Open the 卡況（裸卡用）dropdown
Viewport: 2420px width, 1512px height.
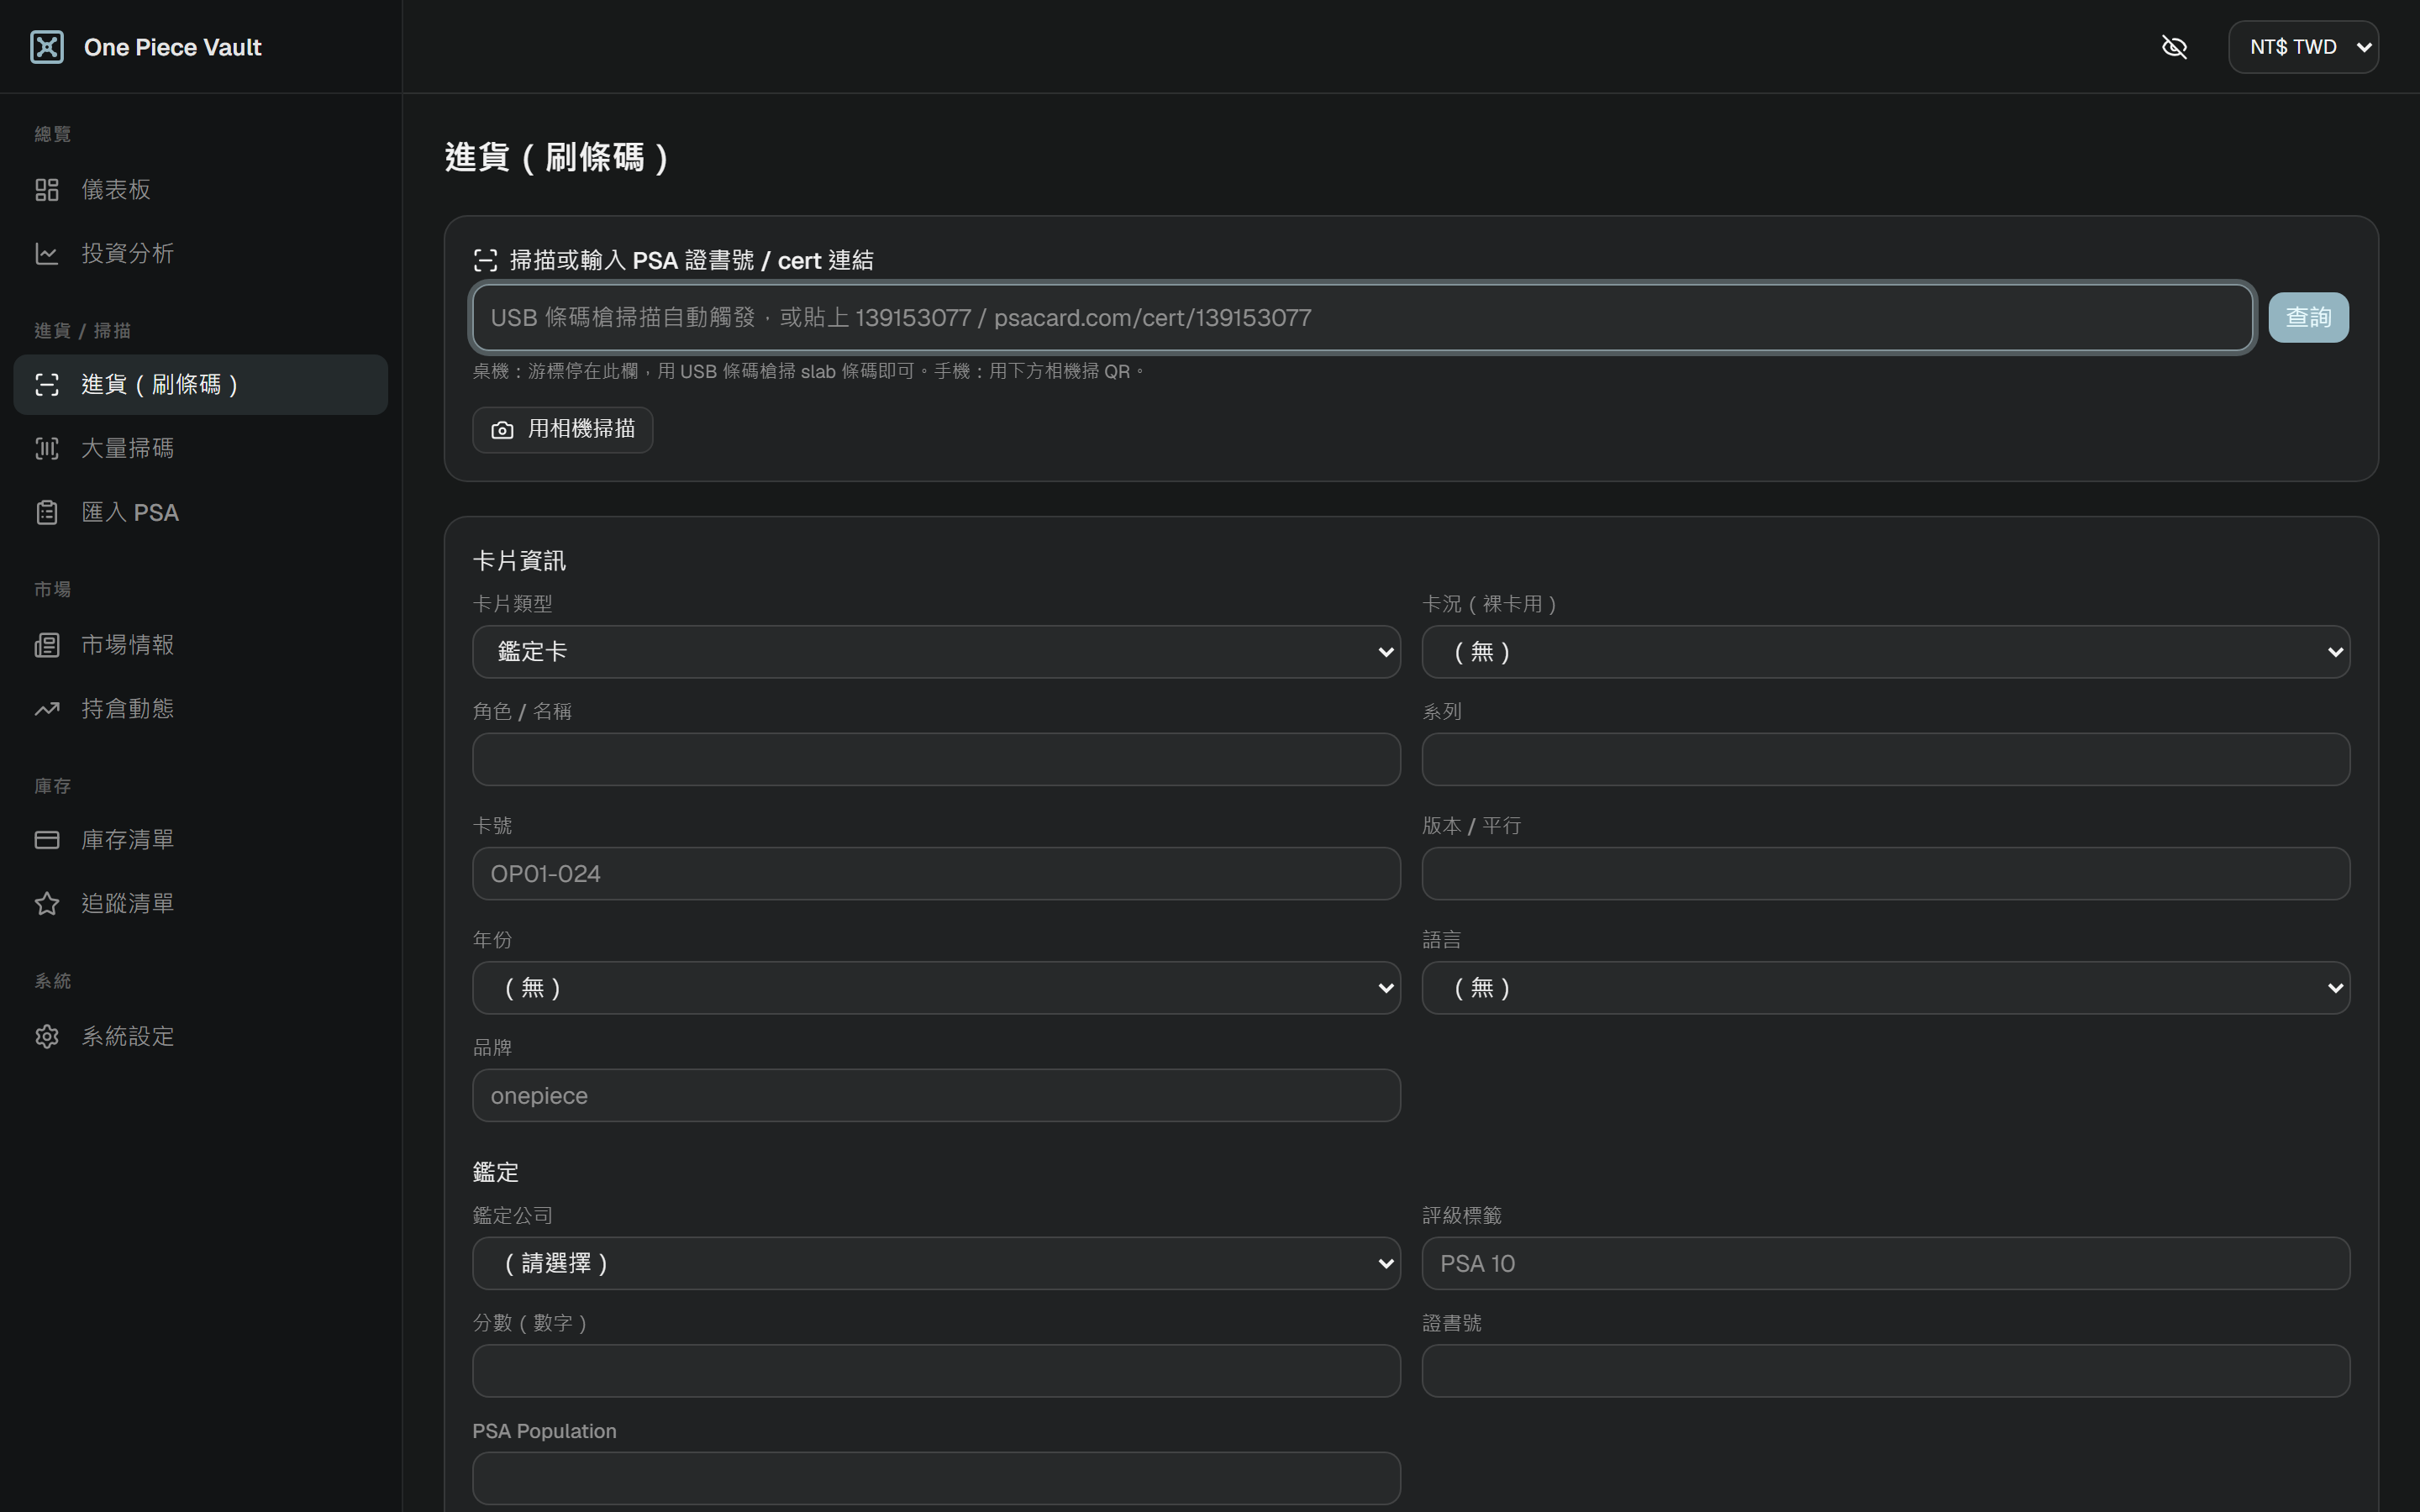click(x=1886, y=652)
